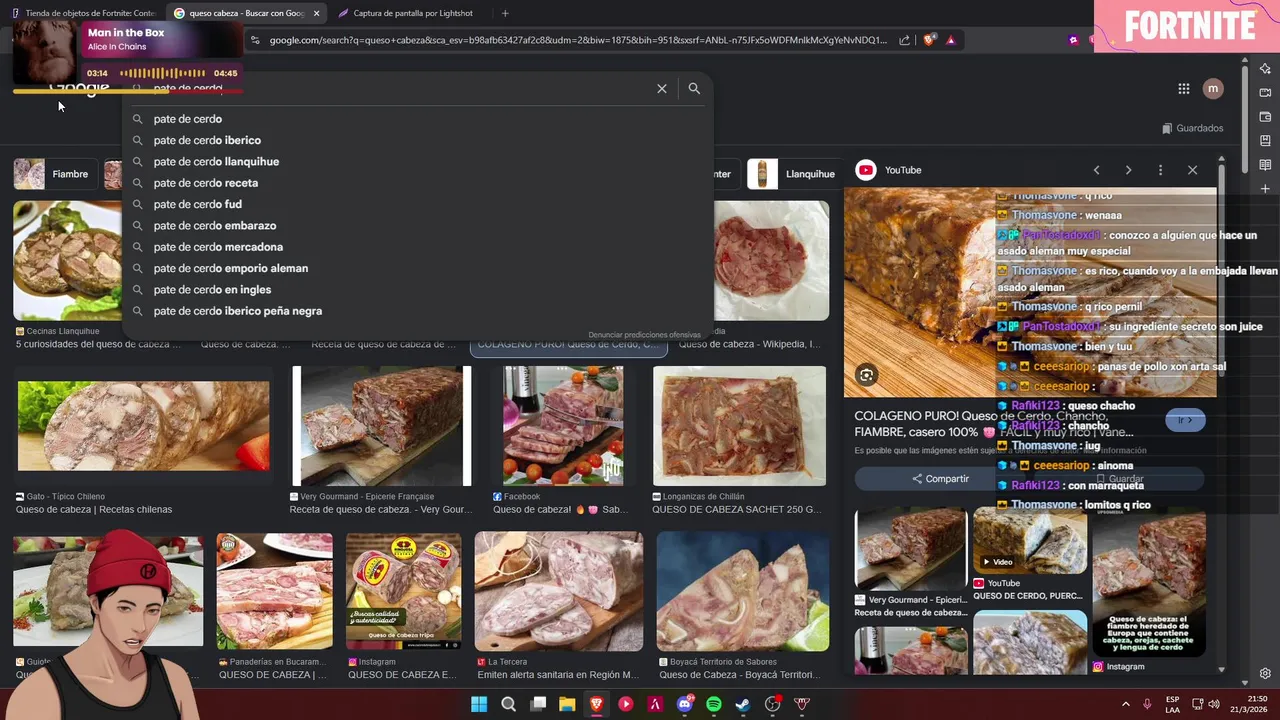Open Longanizas de Chillán 'QUESO DE CABEZA SACHET' image
This screenshot has height=720, width=1280.
739,426
